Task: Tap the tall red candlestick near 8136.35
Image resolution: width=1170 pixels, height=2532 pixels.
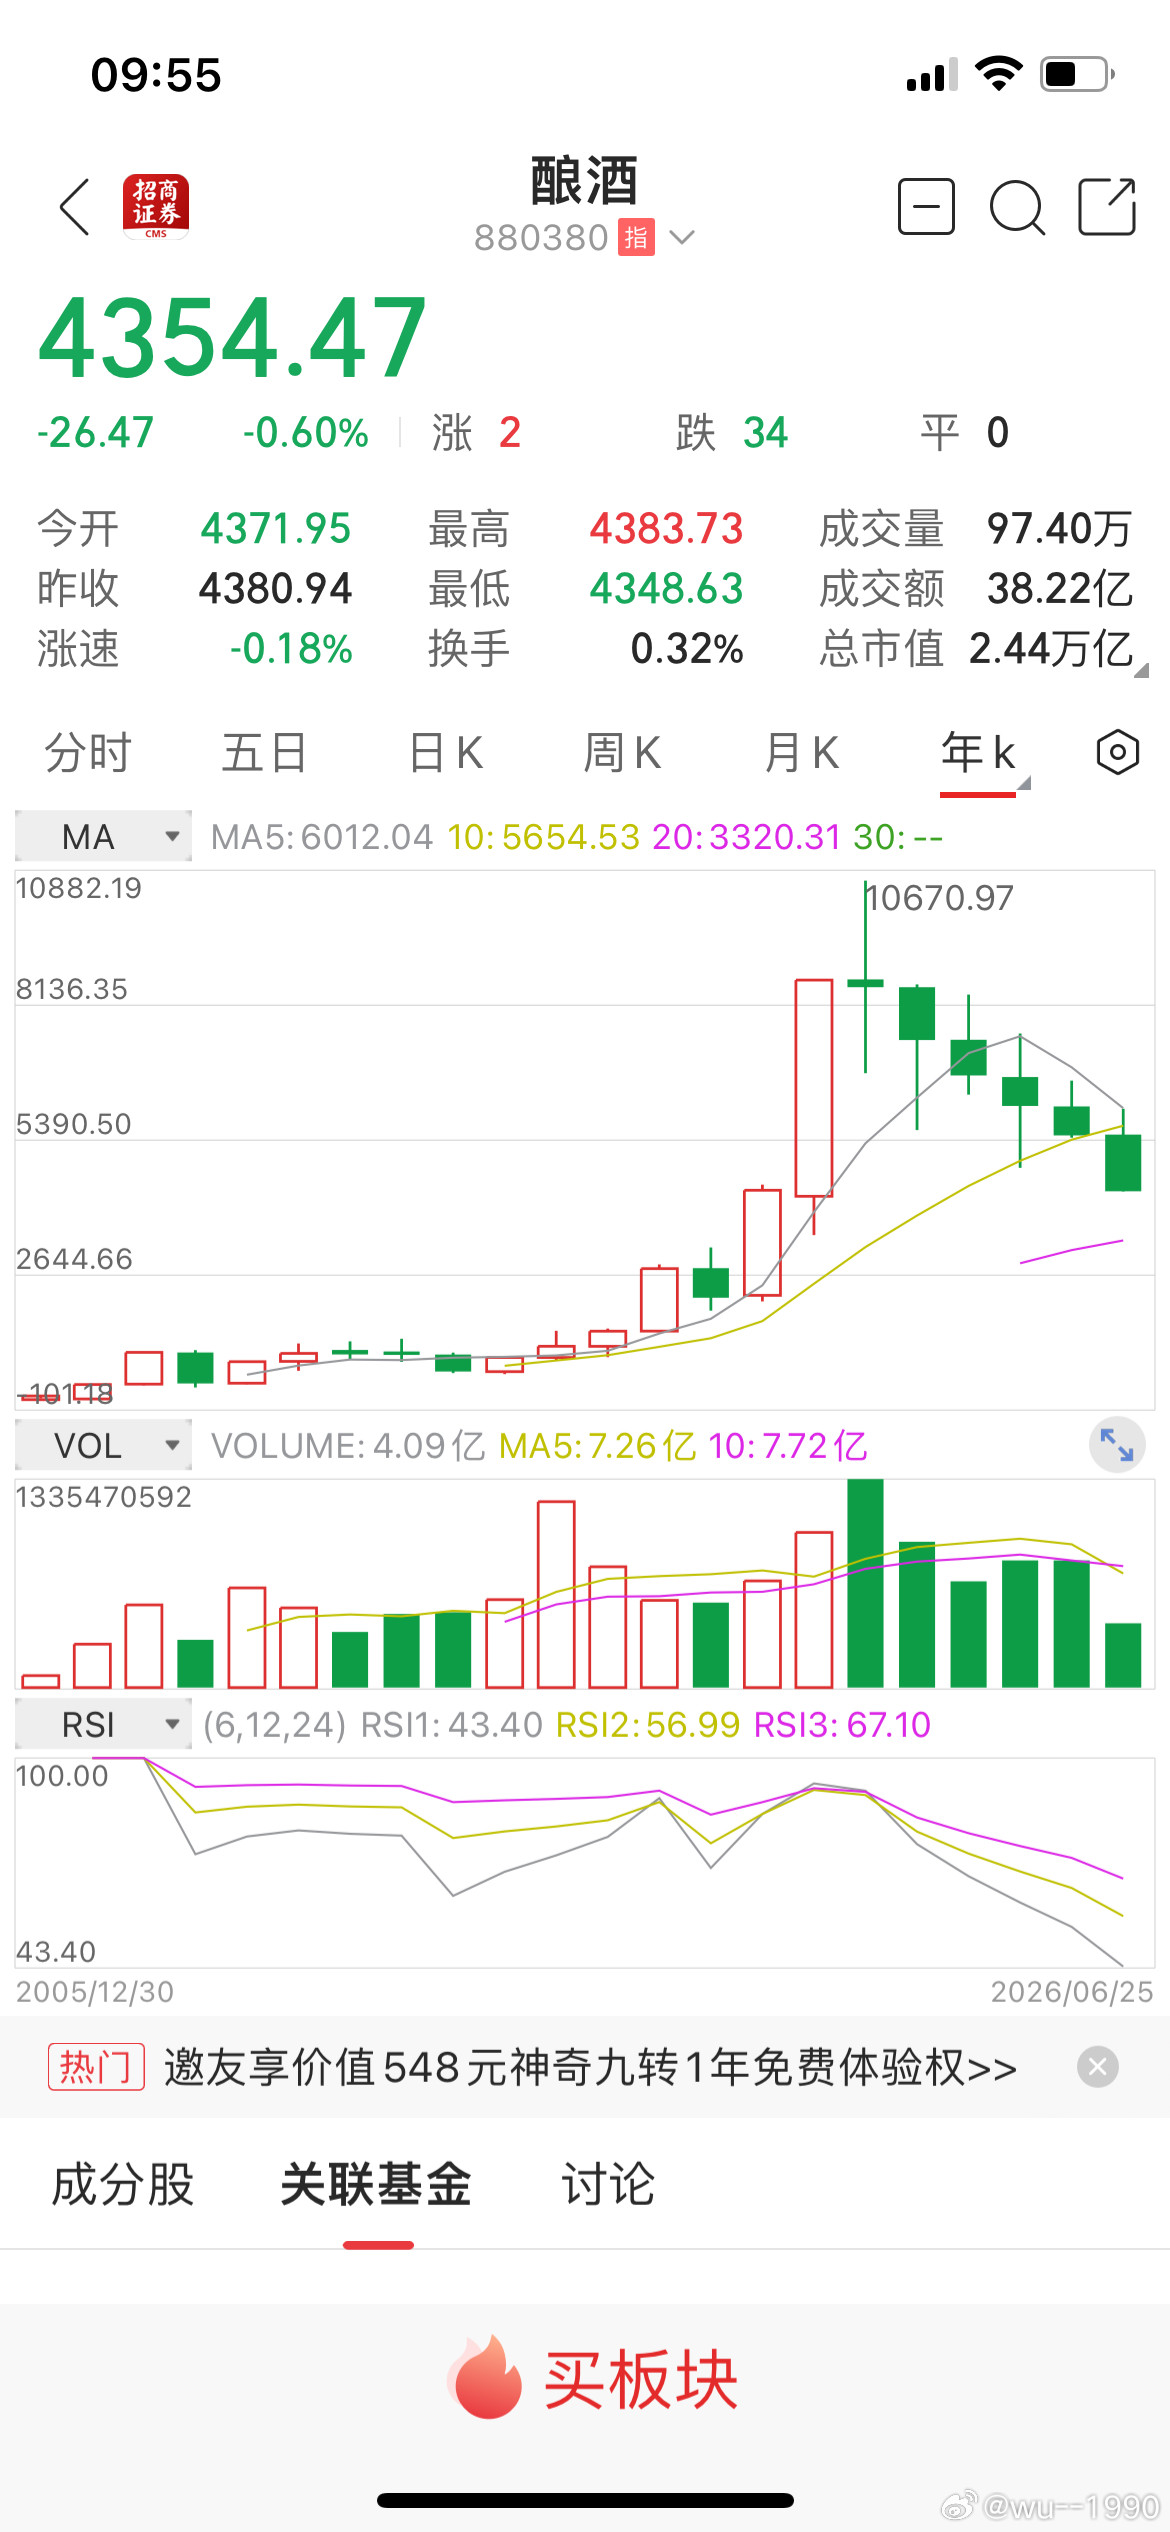Action: coord(814,1088)
